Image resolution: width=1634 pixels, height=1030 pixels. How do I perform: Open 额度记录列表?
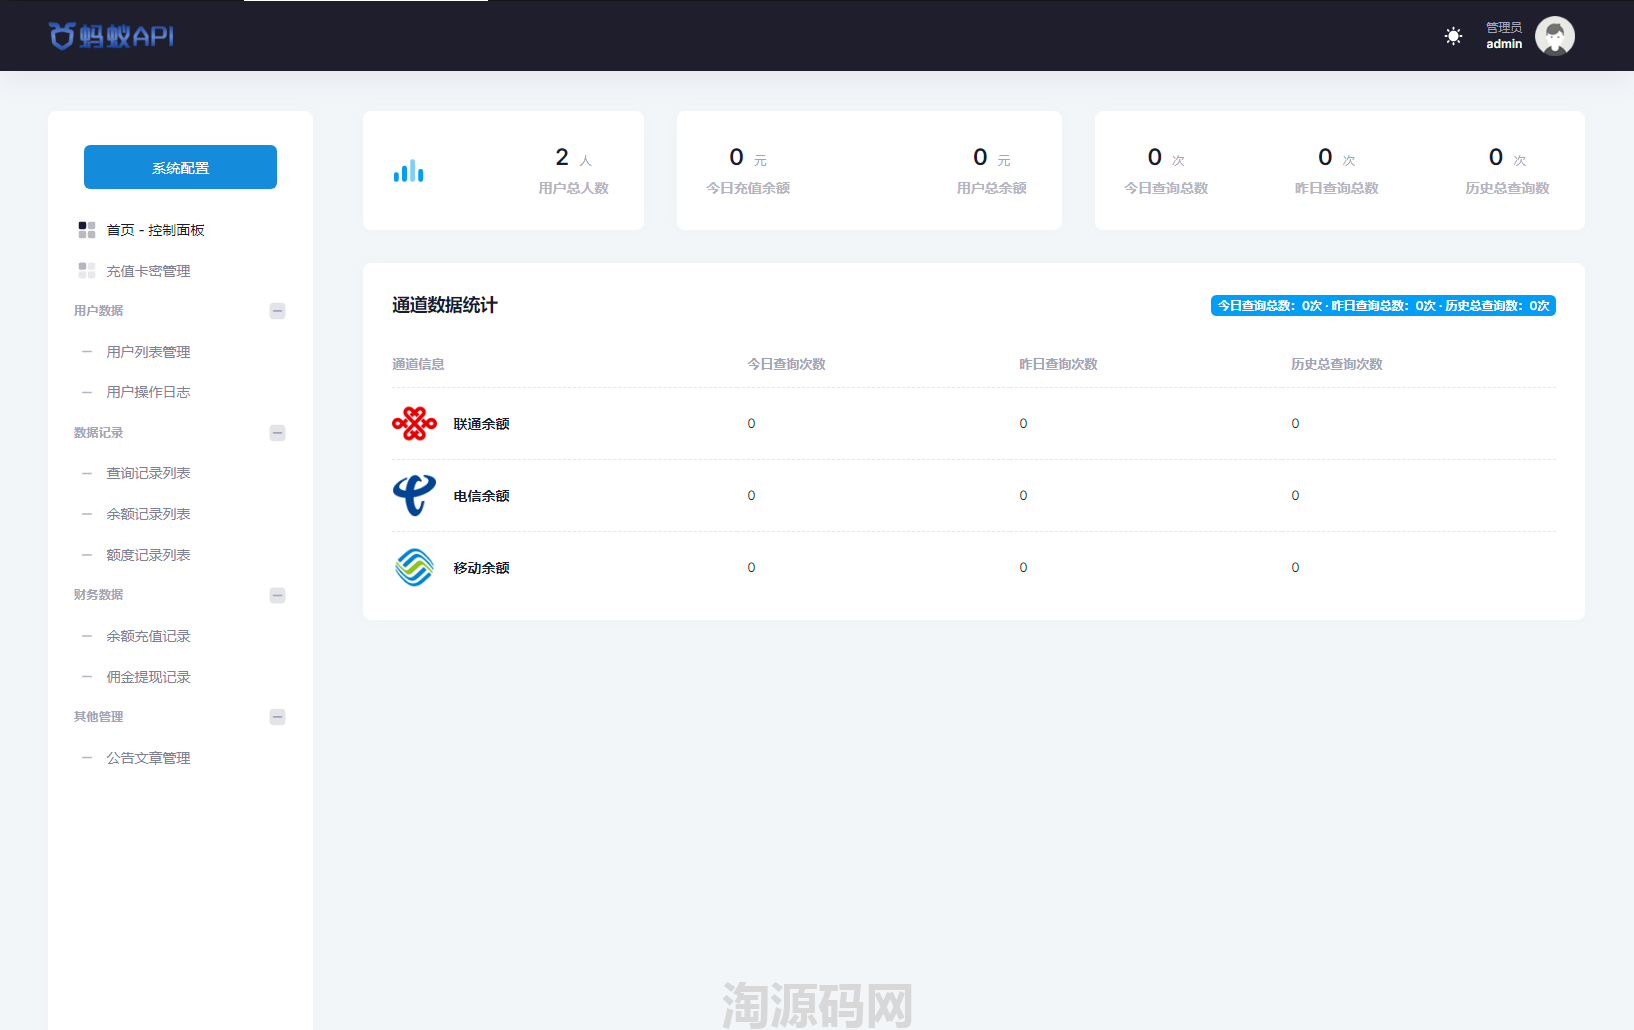[148, 555]
